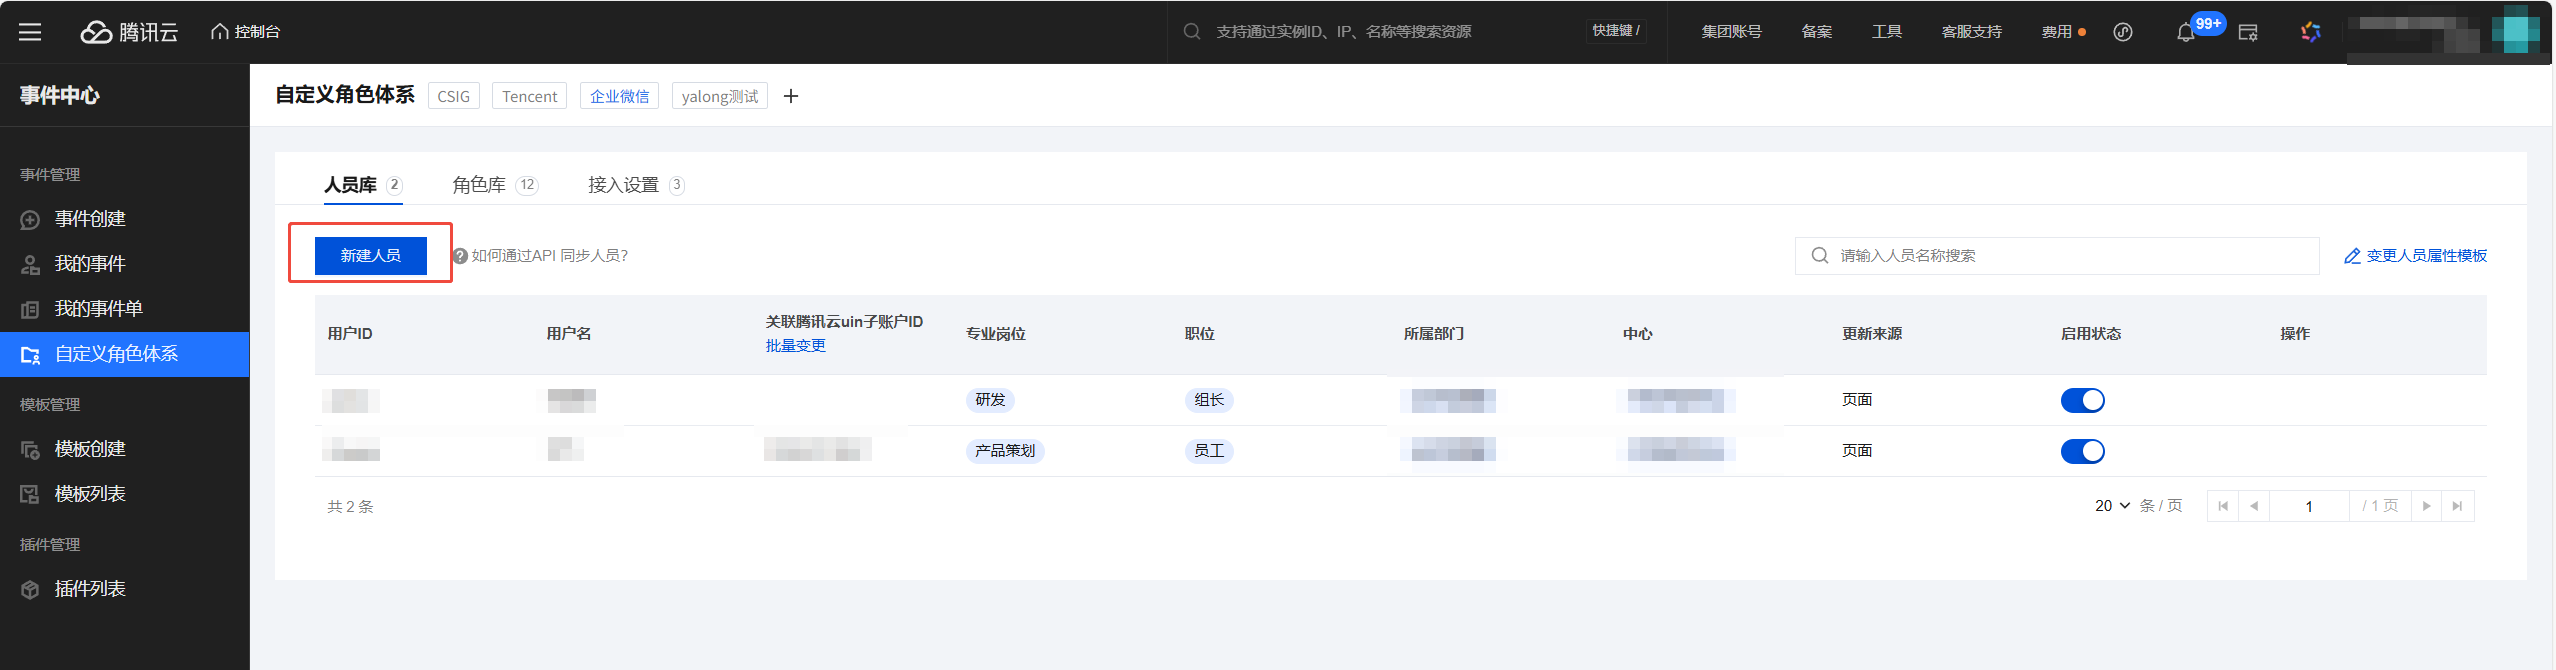Go to the previous page arrow
The image size is (2556, 670).
(x=2254, y=506)
